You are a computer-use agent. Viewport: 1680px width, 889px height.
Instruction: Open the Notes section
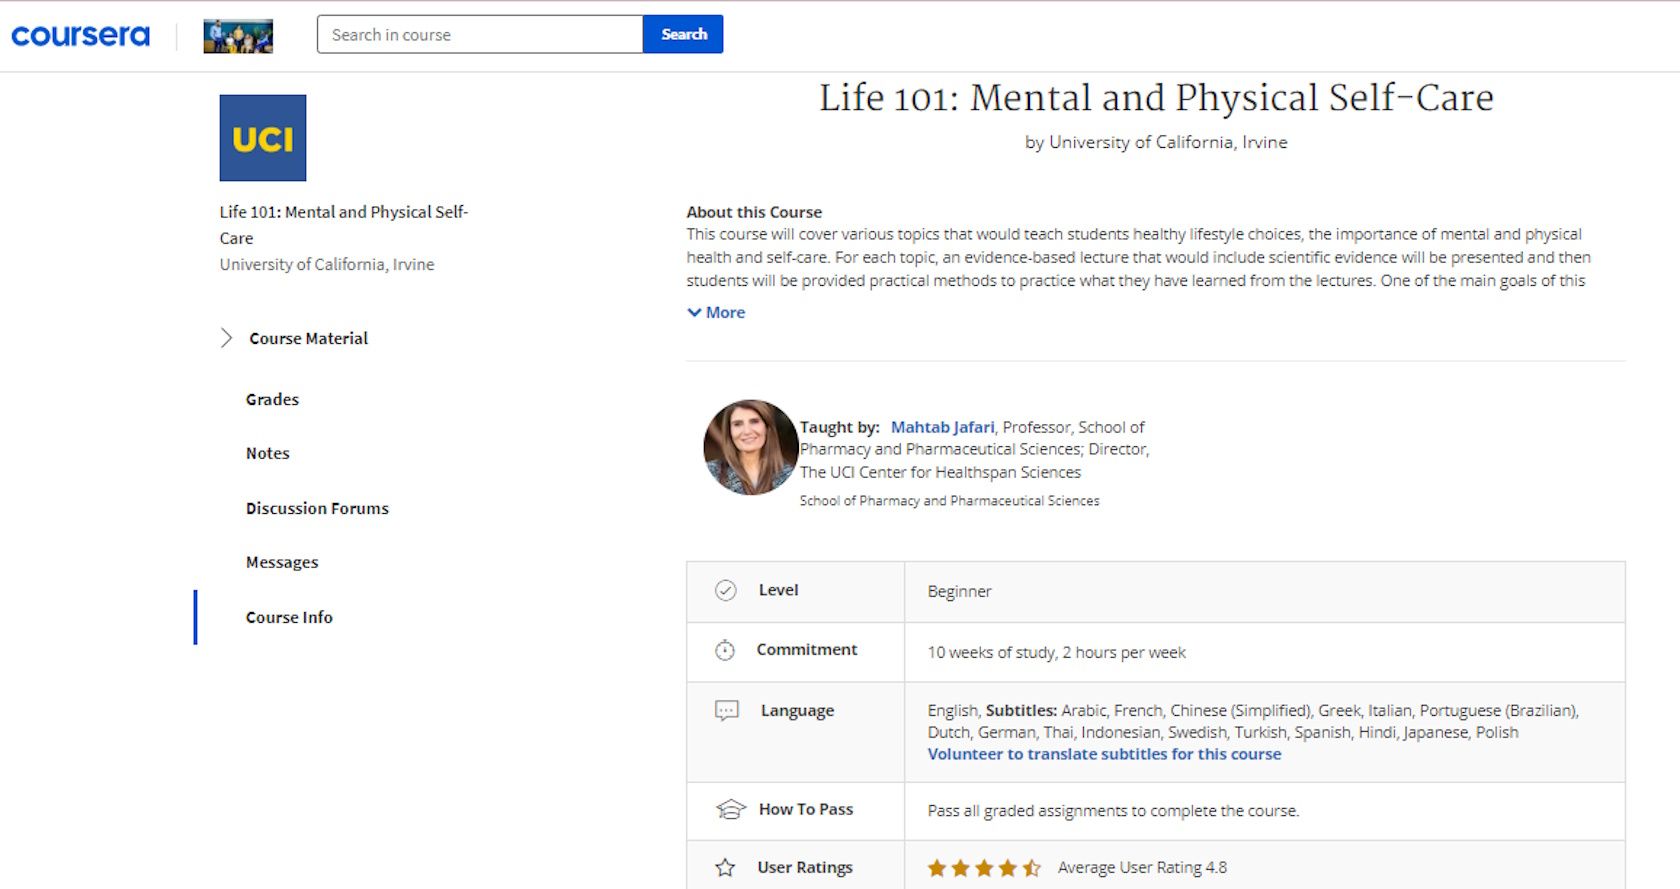(x=268, y=453)
